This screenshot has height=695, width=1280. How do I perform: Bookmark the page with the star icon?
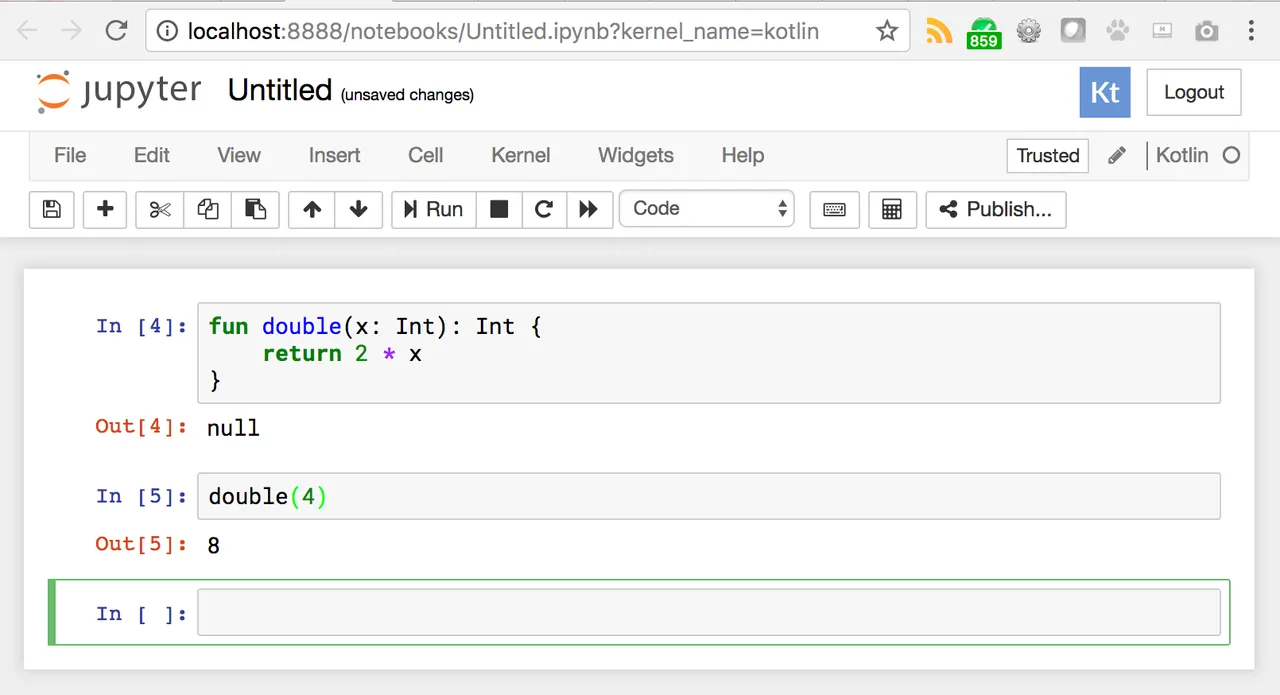pyautogui.click(x=887, y=31)
